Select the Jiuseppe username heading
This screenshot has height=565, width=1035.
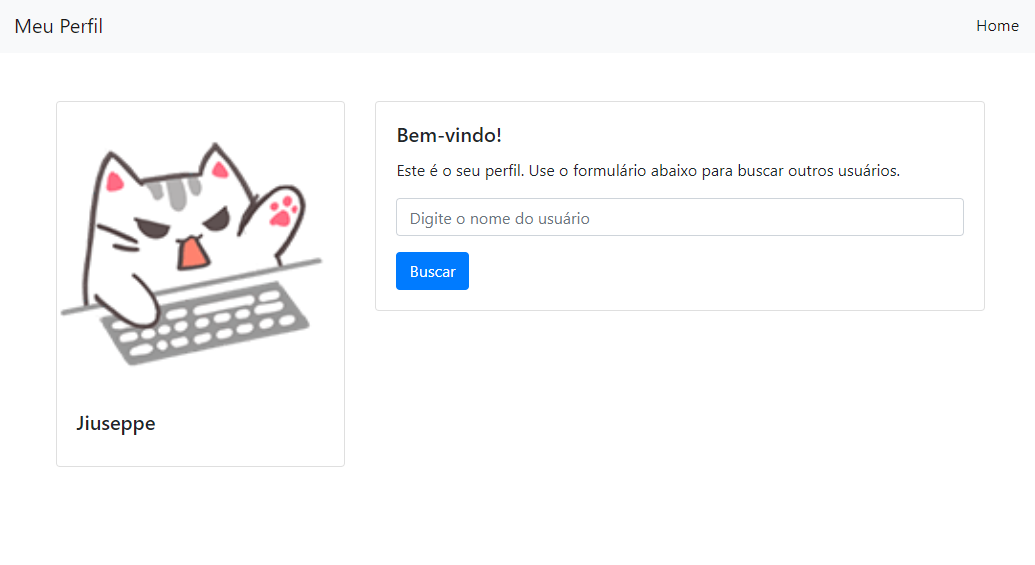pos(116,423)
